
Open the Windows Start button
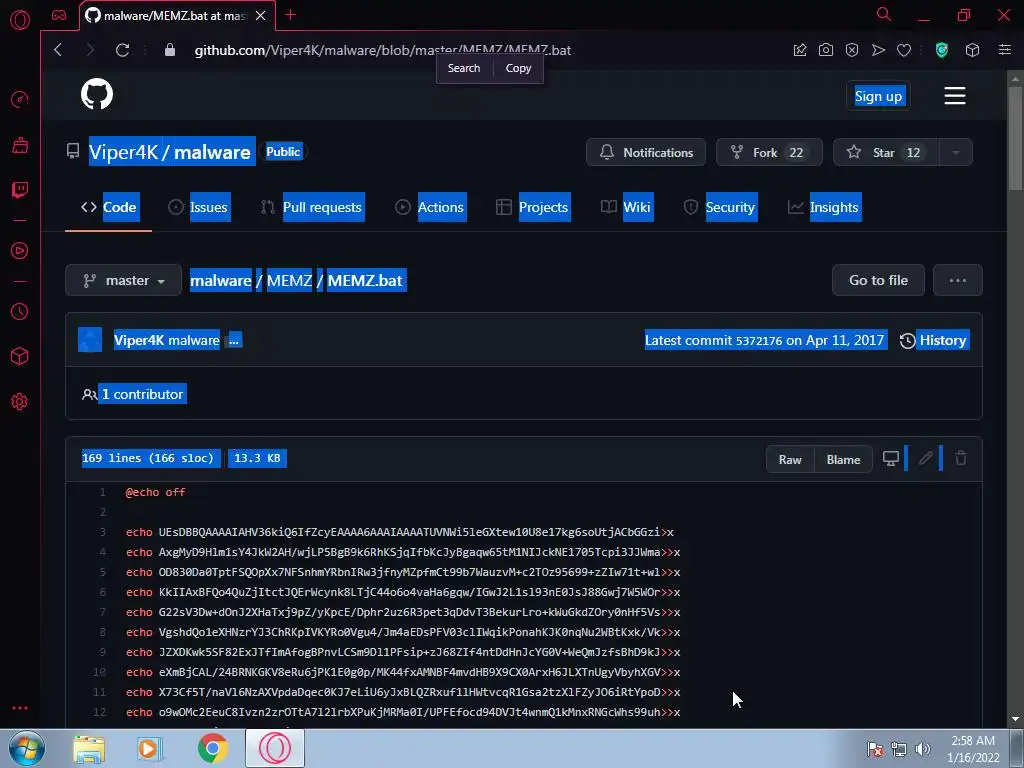(x=27, y=748)
